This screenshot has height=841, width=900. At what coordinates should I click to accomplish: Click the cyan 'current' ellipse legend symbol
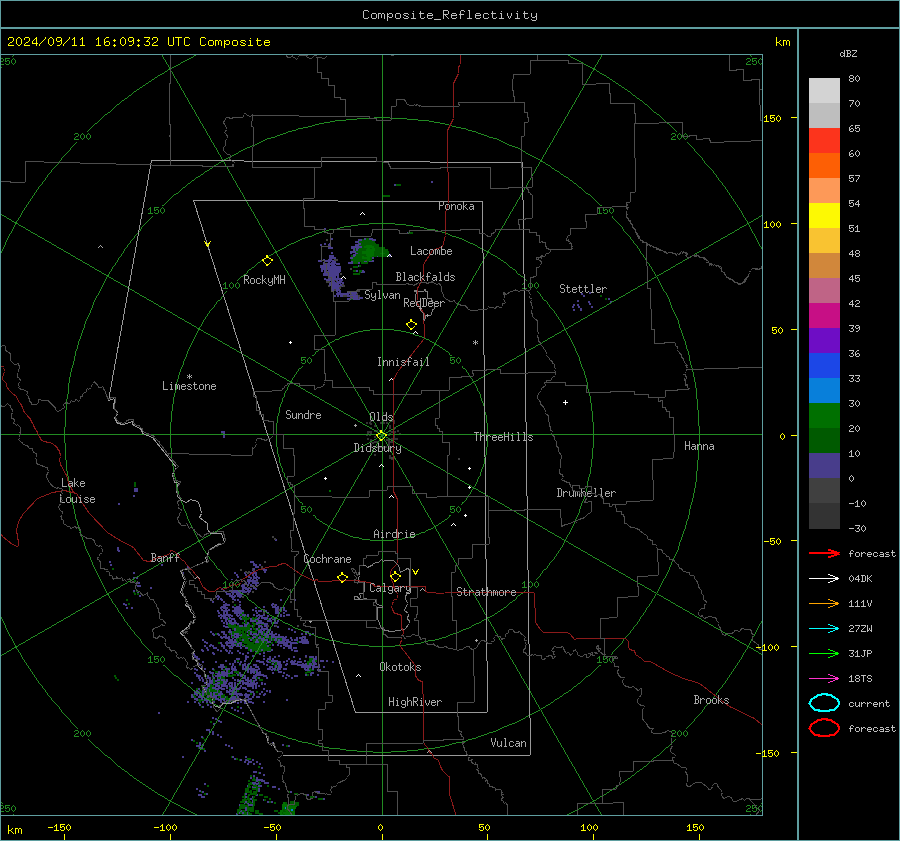pos(824,703)
